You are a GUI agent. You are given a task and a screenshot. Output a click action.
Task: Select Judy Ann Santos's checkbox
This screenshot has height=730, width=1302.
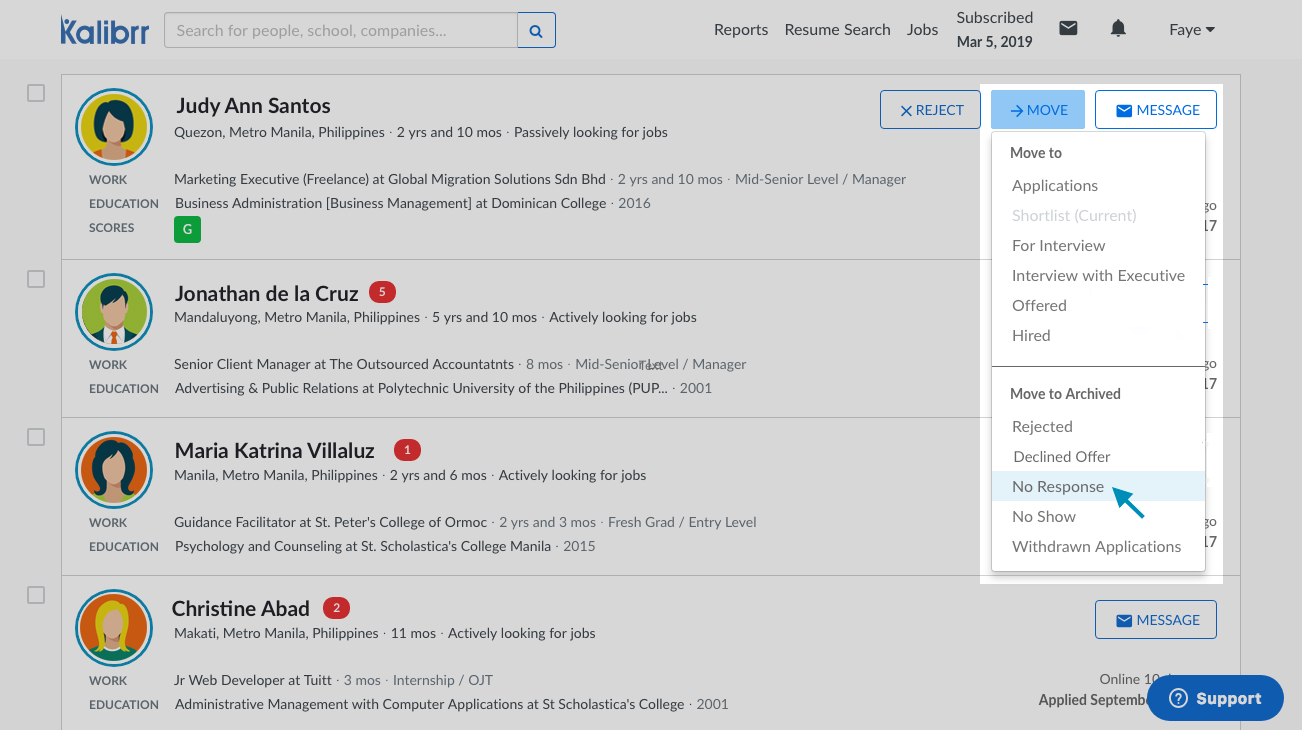(x=36, y=93)
